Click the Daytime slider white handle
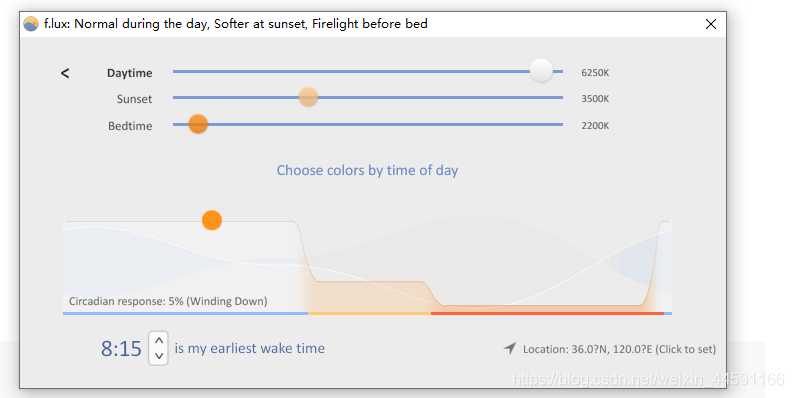This screenshot has width=794, height=398. 541,71
